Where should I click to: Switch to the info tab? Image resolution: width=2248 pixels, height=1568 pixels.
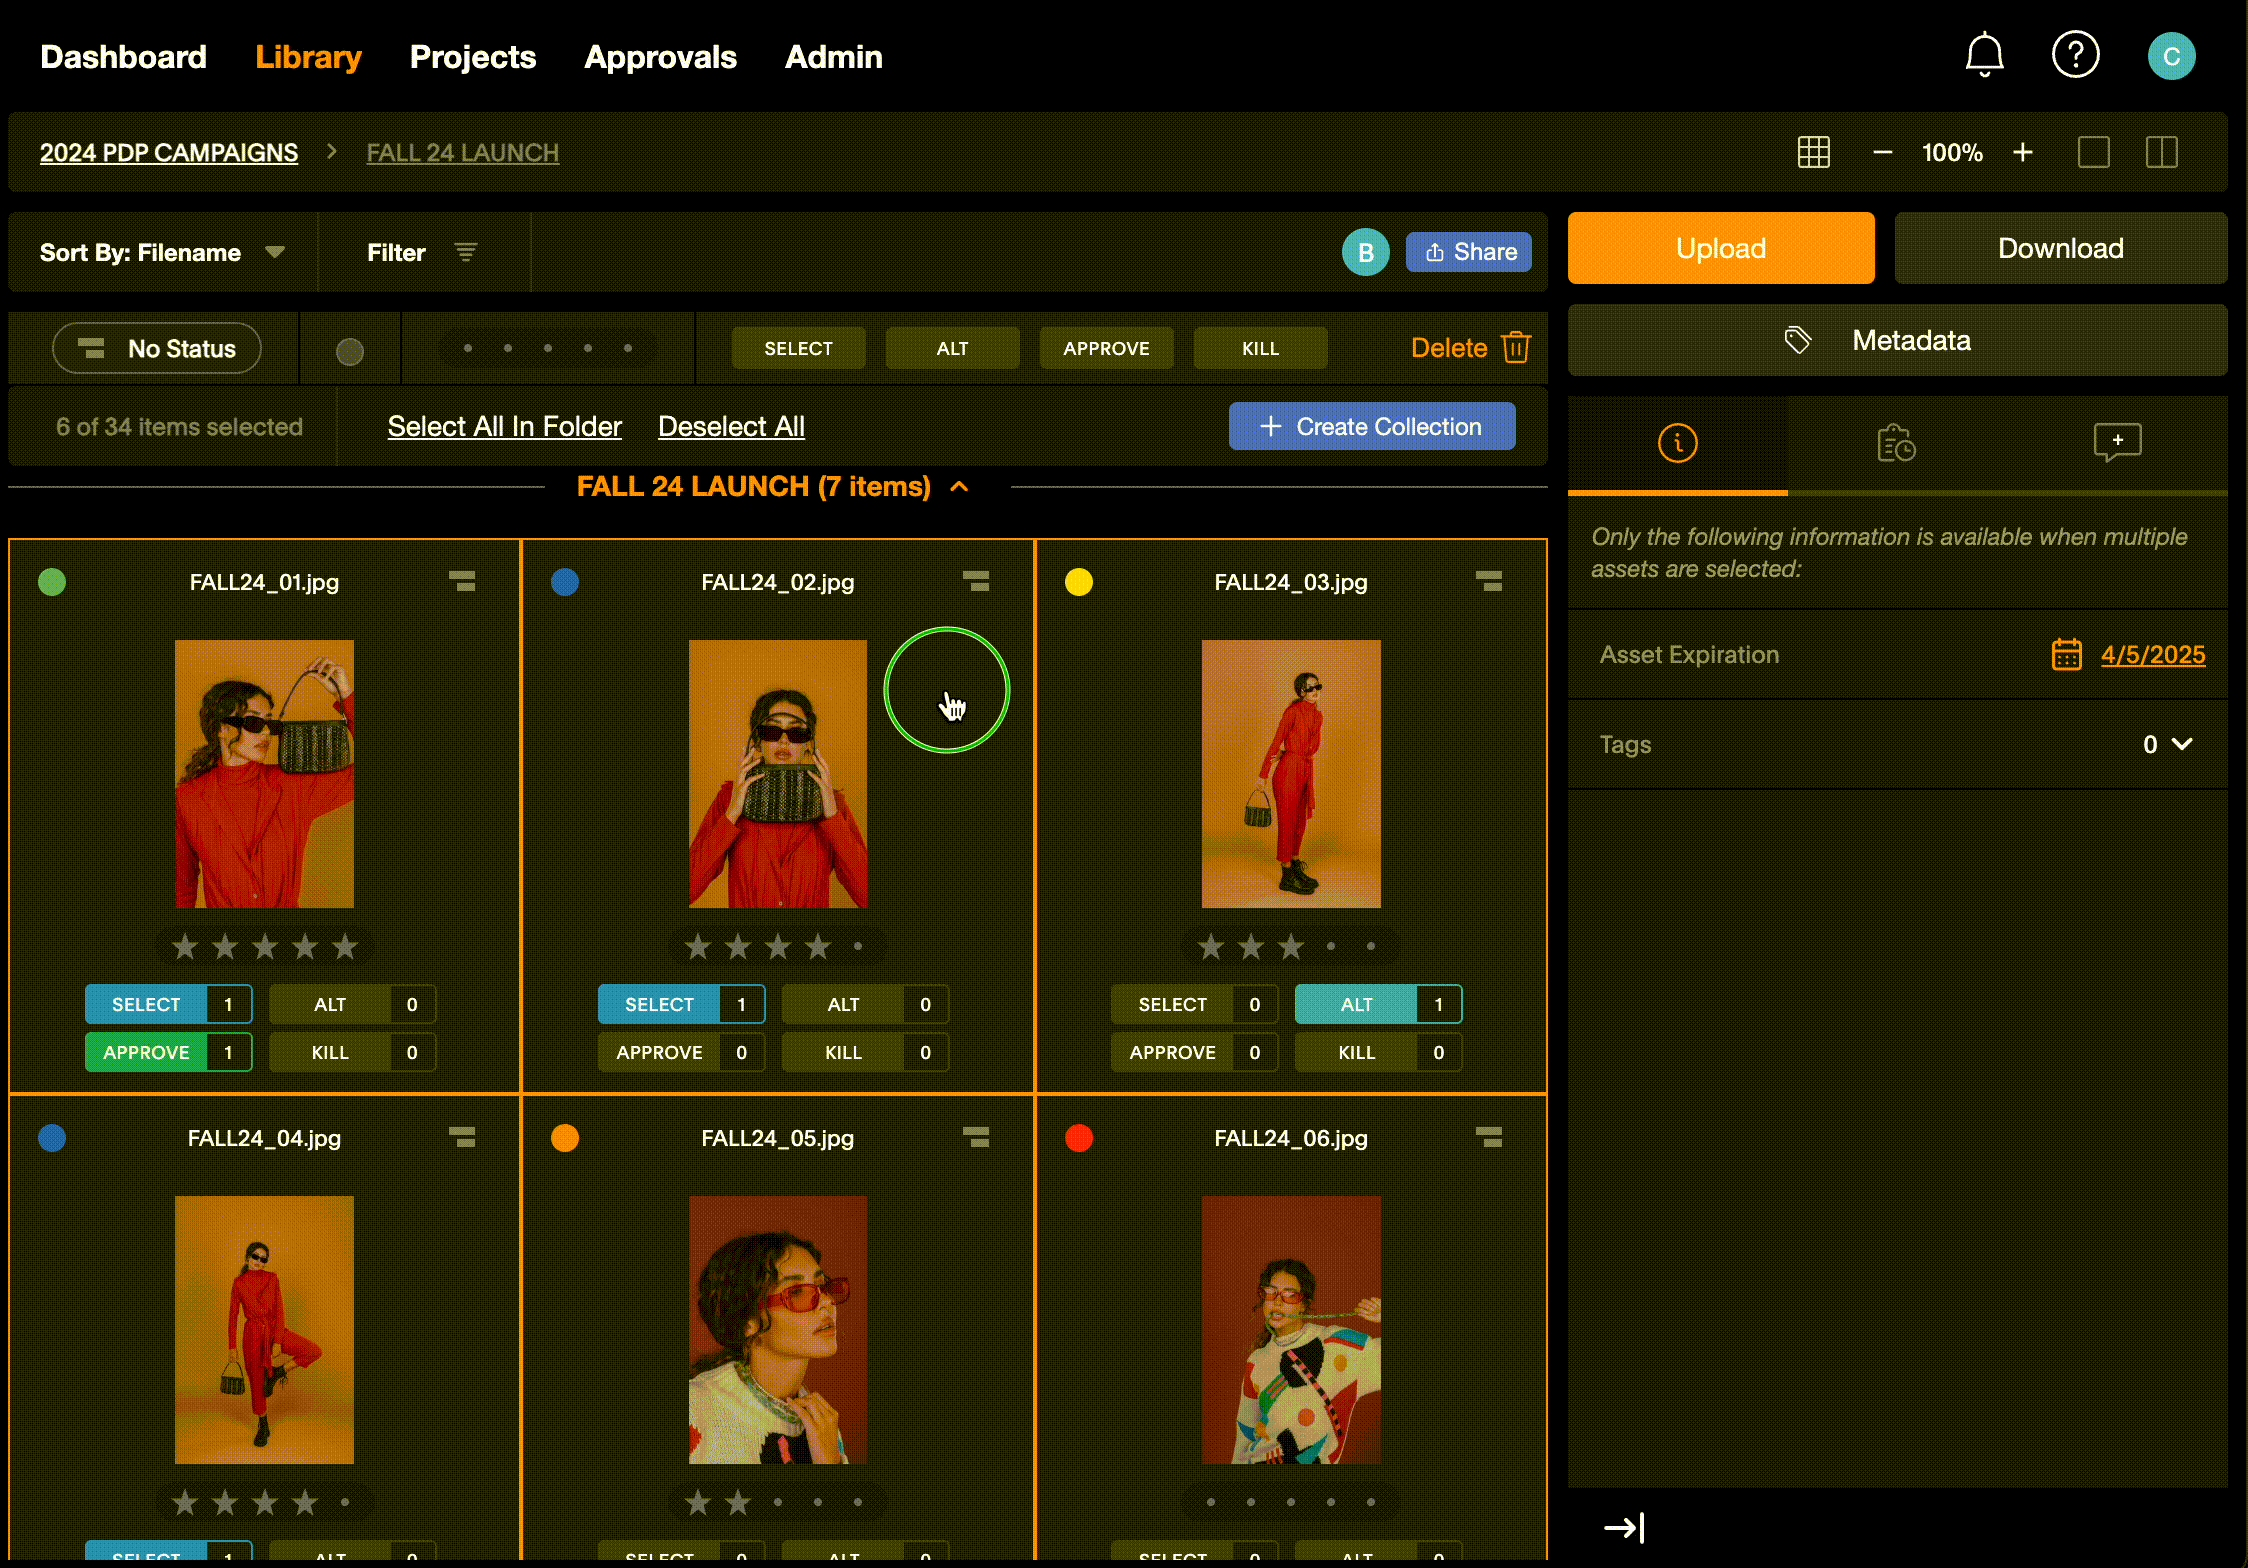1677,443
